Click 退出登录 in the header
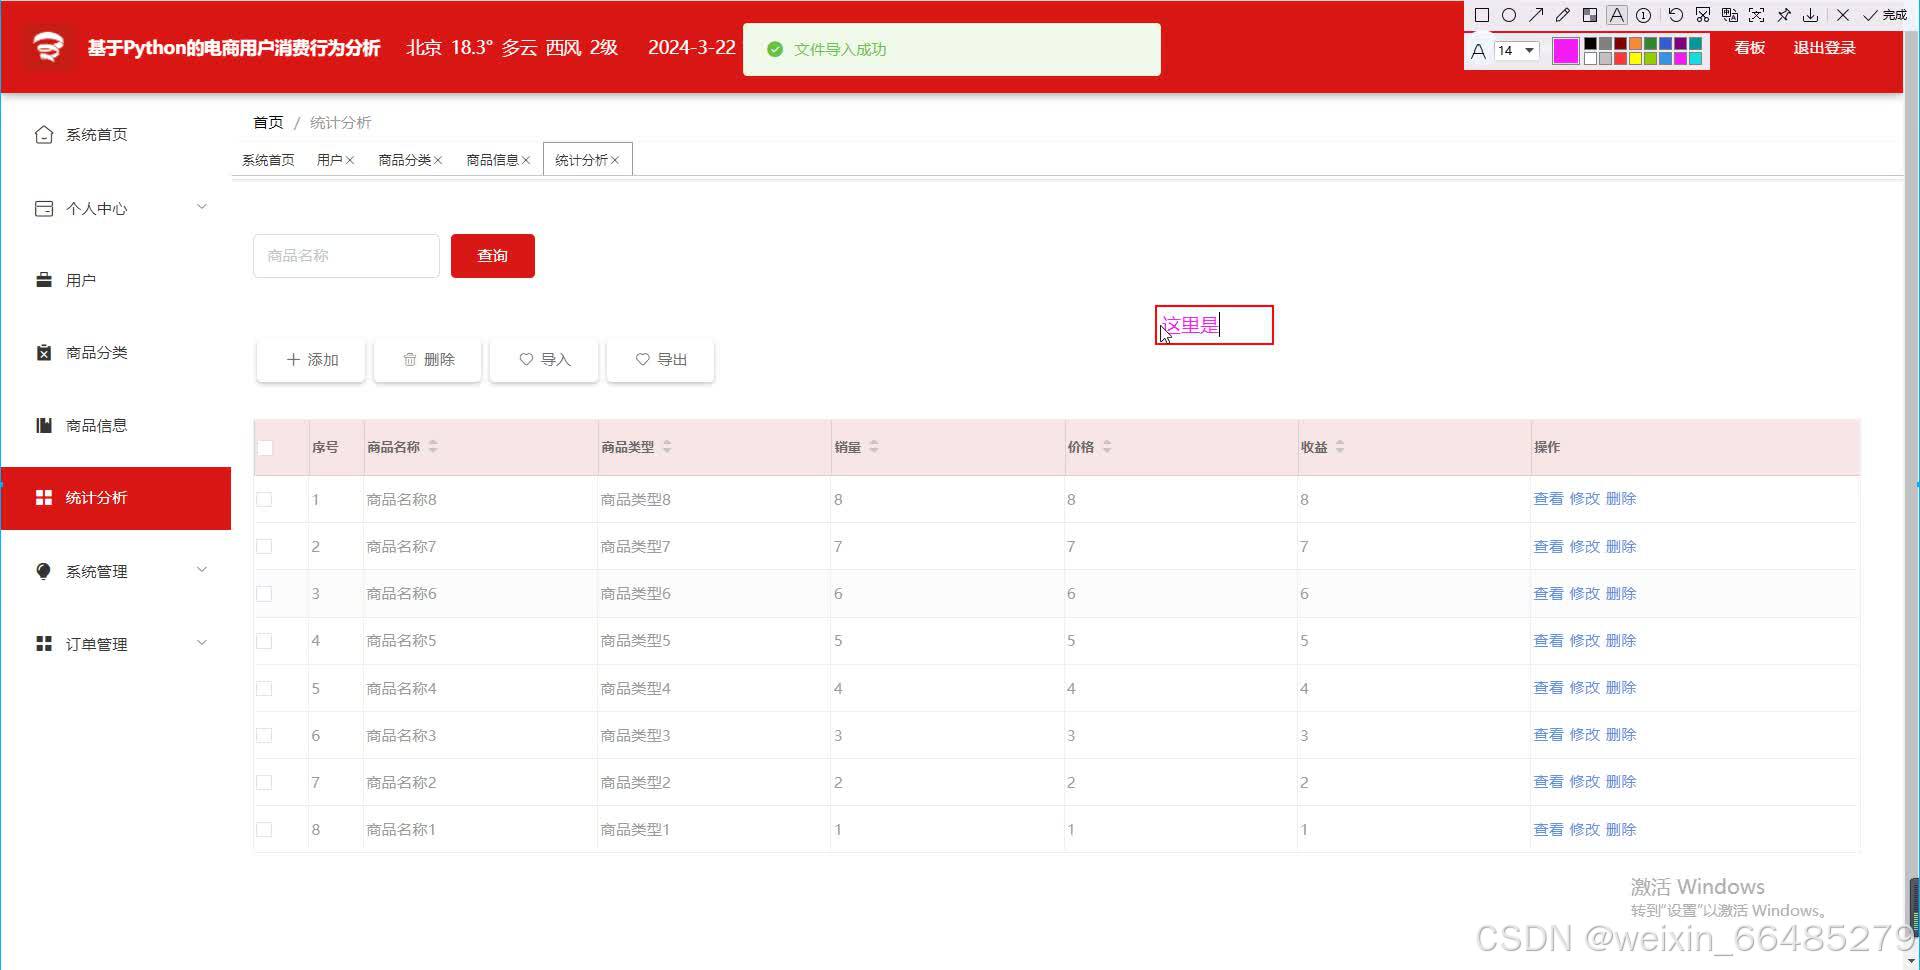The image size is (1920, 970). point(1824,48)
